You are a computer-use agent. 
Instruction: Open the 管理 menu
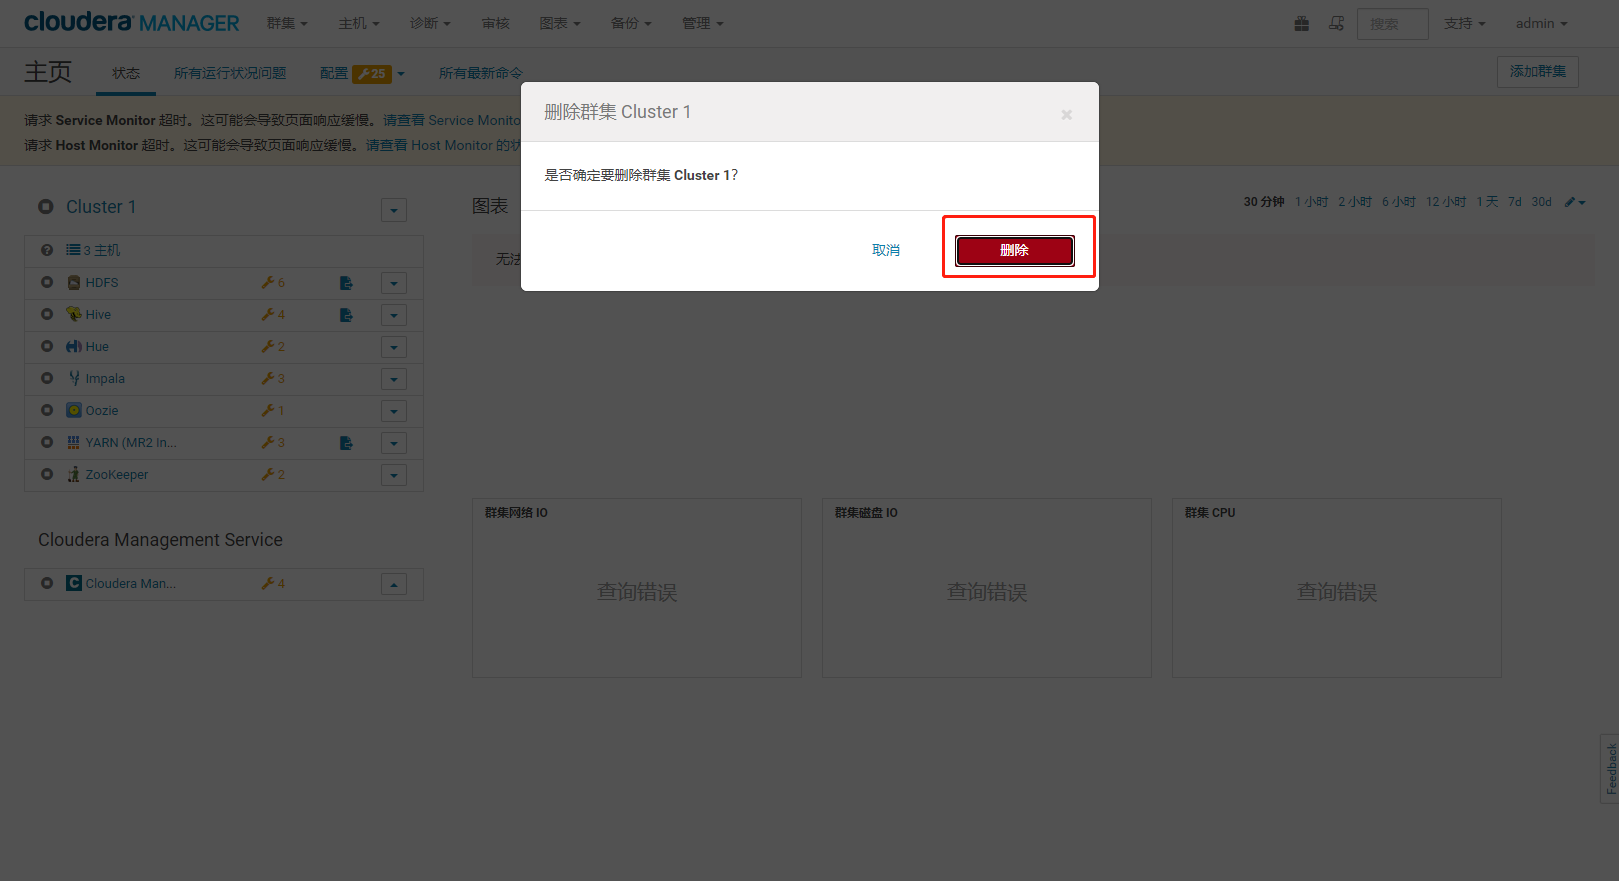[x=702, y=23]
